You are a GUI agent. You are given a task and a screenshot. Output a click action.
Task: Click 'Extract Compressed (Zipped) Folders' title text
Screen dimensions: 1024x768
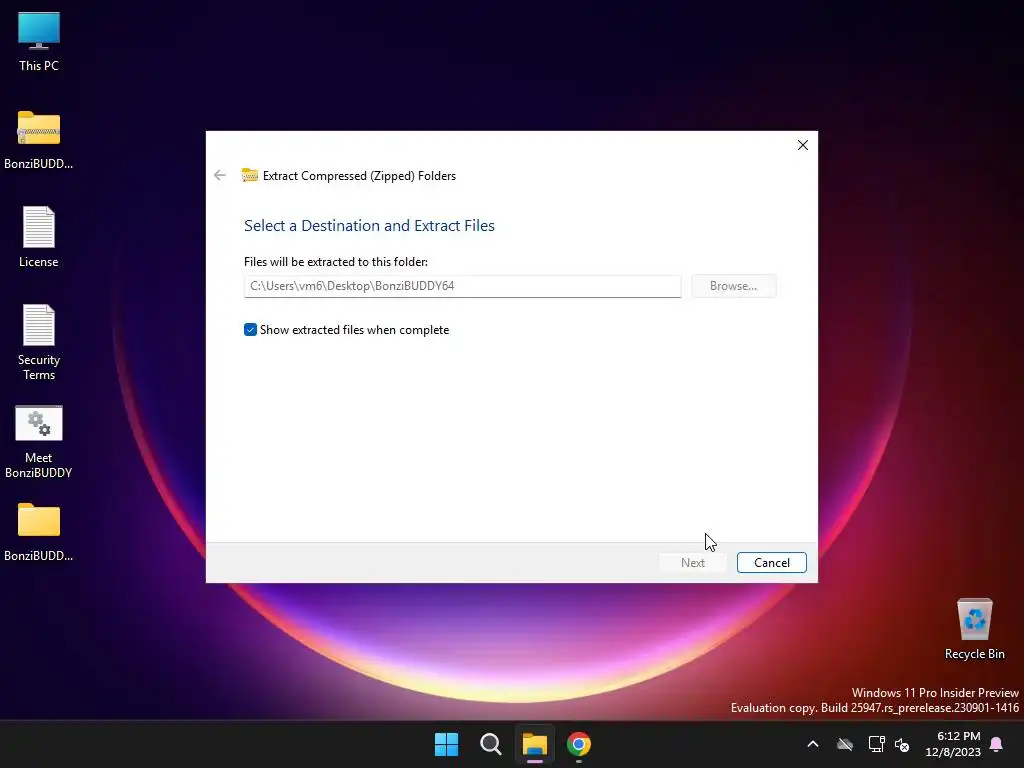(x=359, y=176)
